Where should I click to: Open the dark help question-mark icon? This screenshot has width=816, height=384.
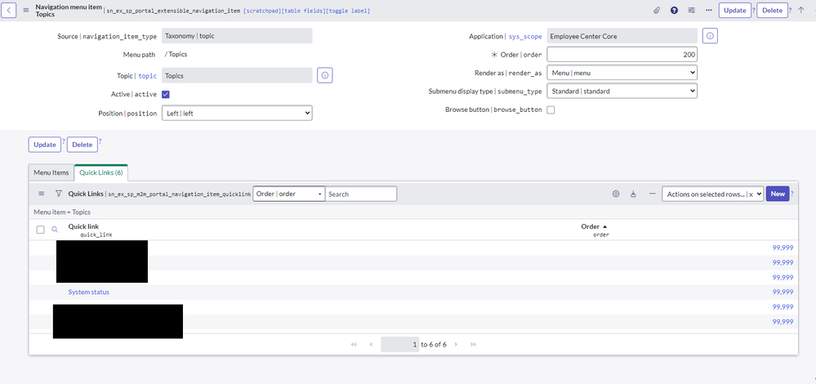pyautogui.click(x=674, y=10)
